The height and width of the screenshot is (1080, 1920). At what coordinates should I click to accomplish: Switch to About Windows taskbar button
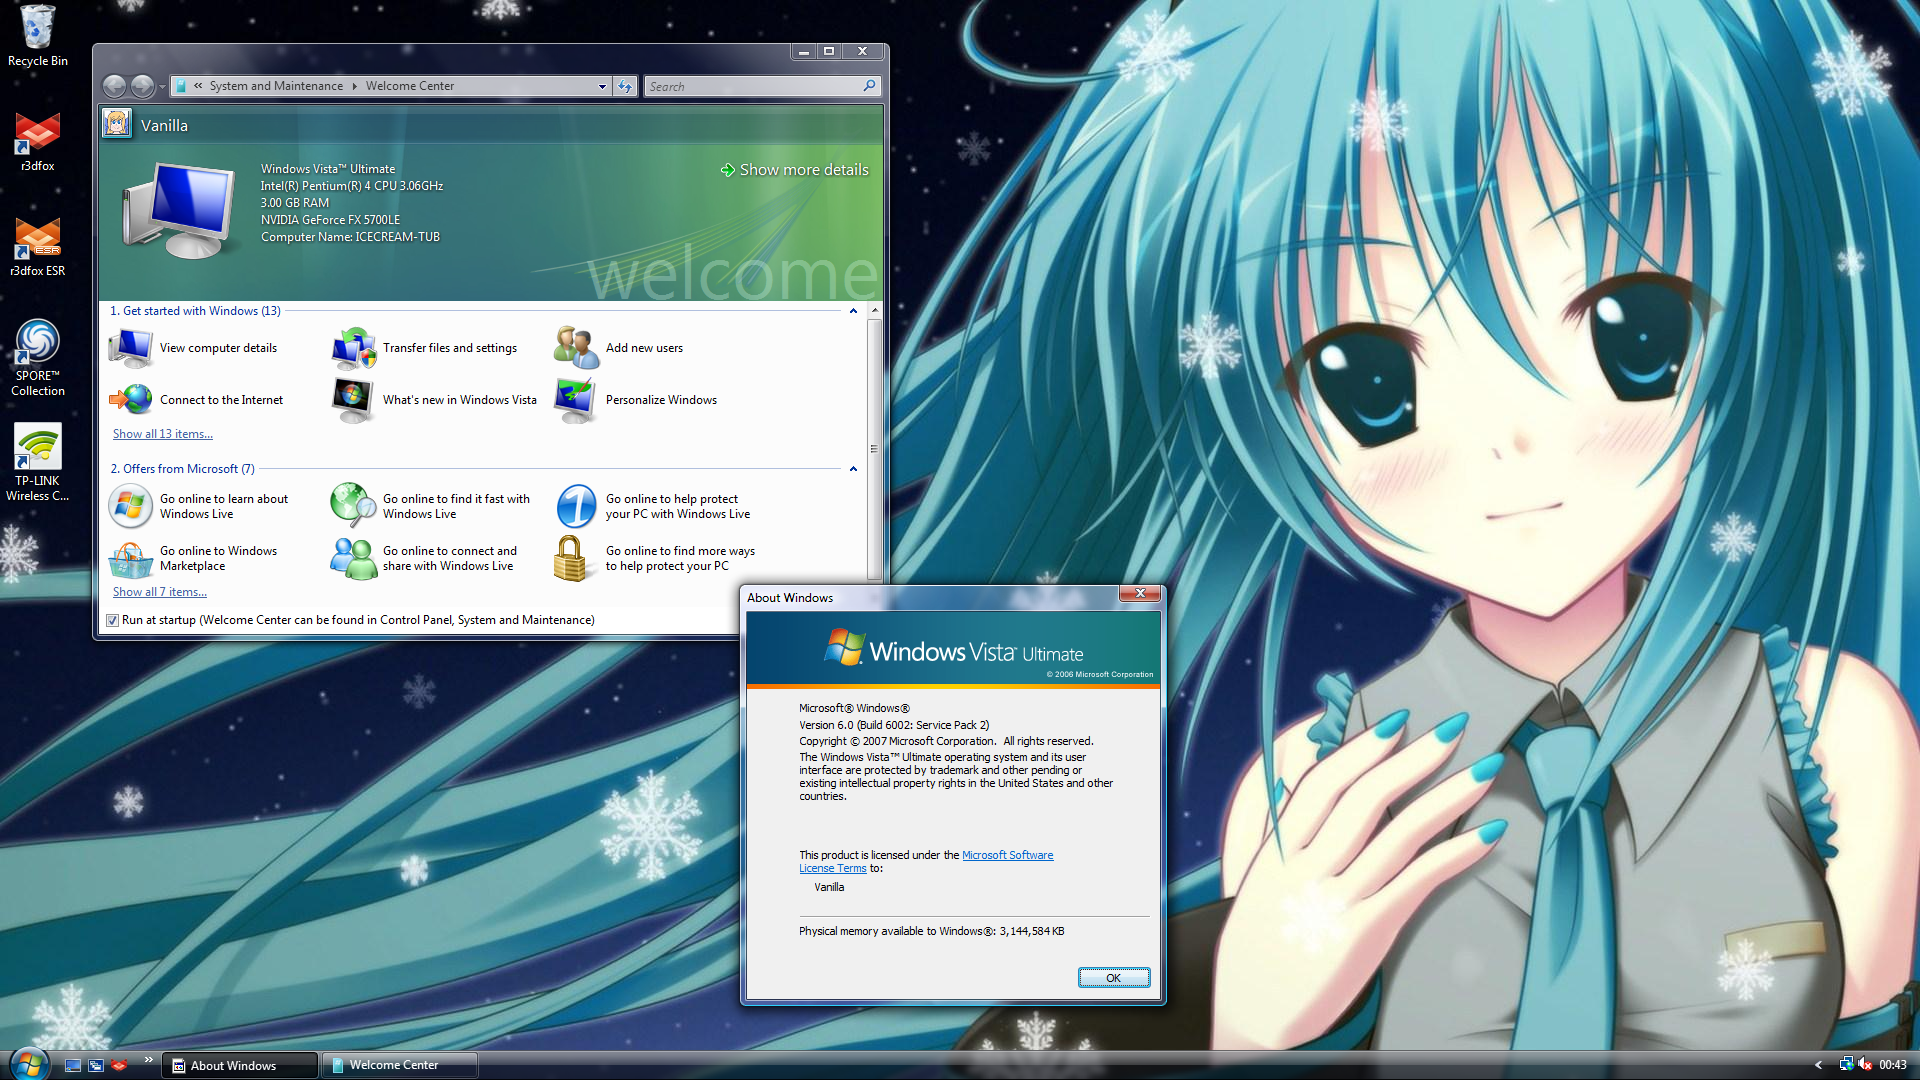tap(240, 1066)
